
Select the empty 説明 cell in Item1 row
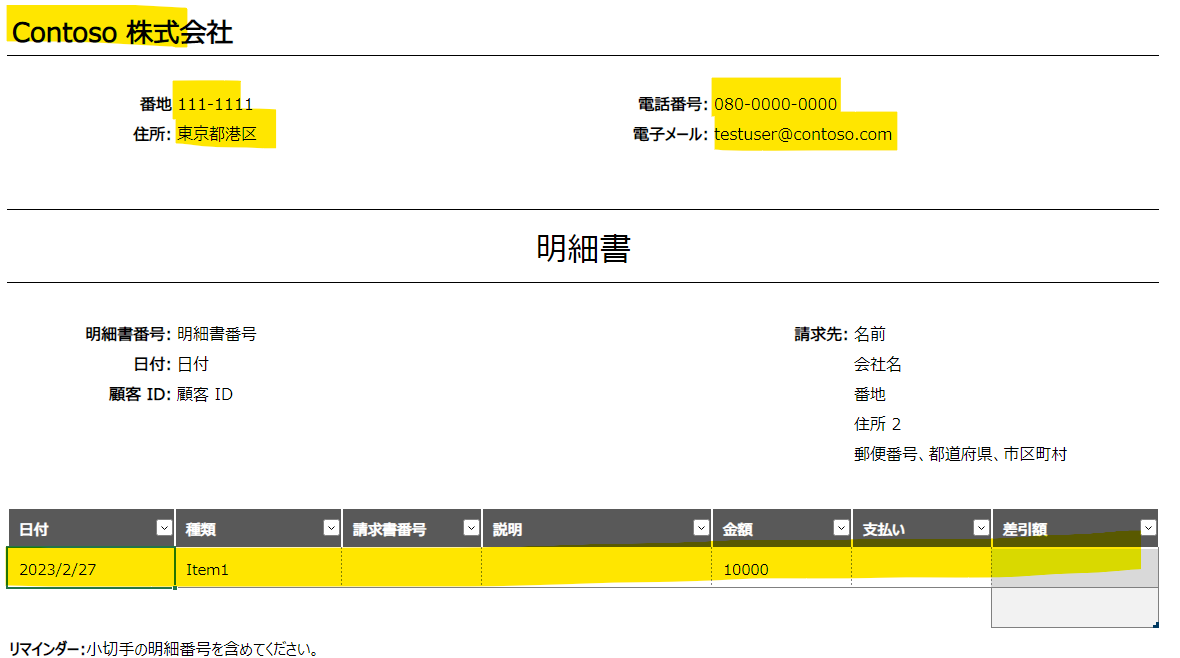point(597,568)
